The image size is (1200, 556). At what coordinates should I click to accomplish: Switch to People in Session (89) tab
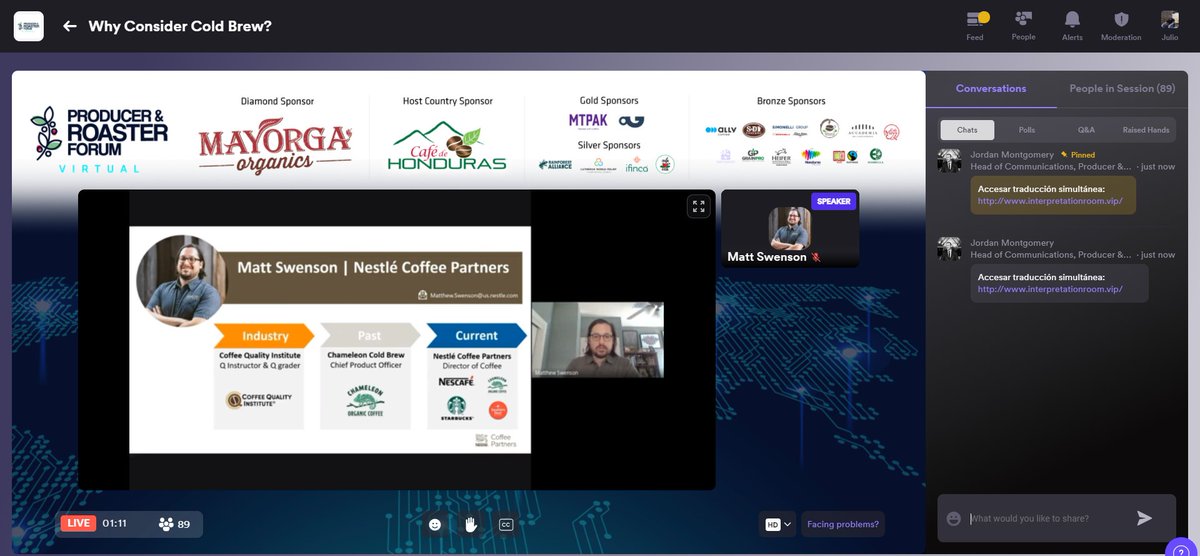1122,88
